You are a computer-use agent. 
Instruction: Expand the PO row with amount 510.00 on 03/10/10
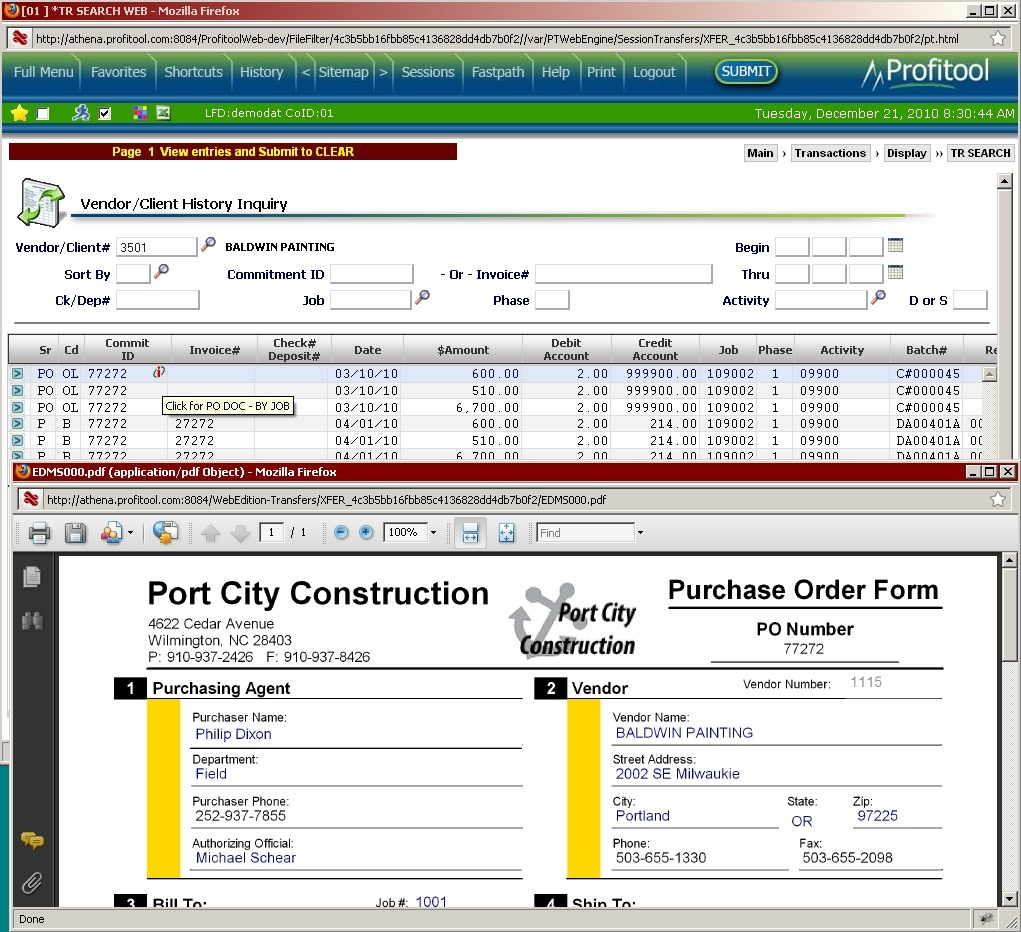pos(18,390)
